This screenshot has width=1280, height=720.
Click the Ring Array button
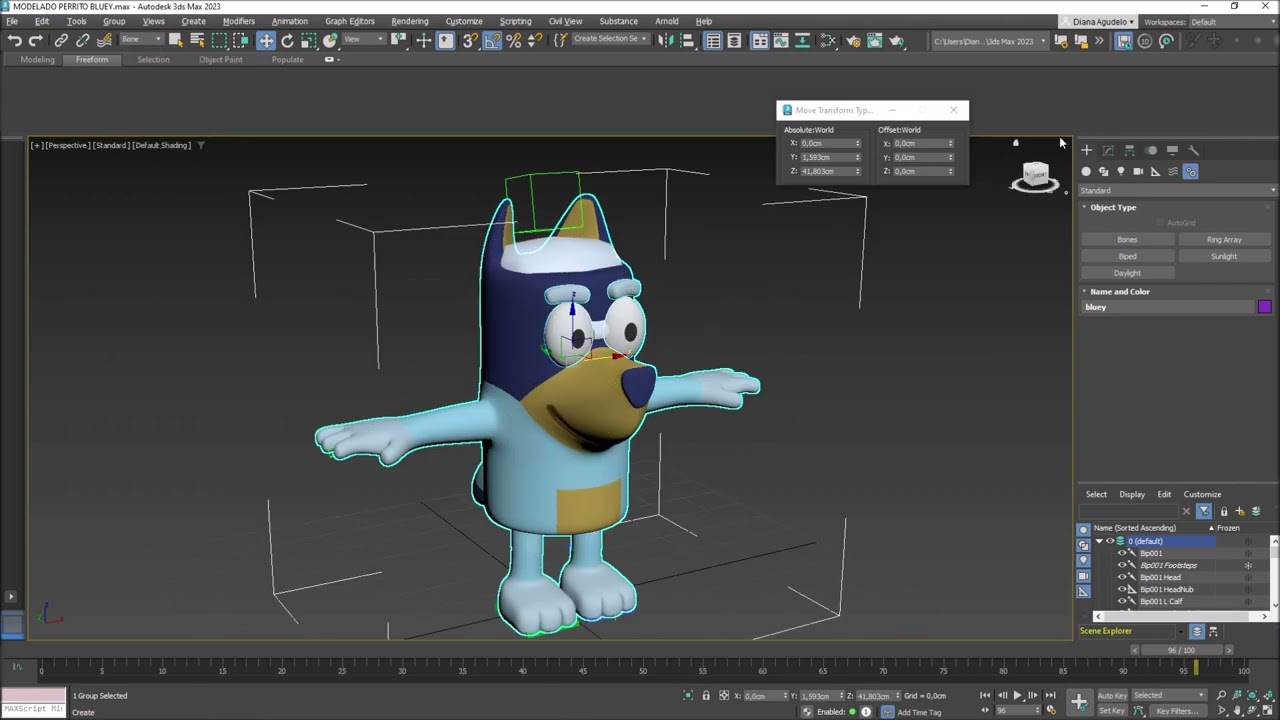click(1224, 240)
